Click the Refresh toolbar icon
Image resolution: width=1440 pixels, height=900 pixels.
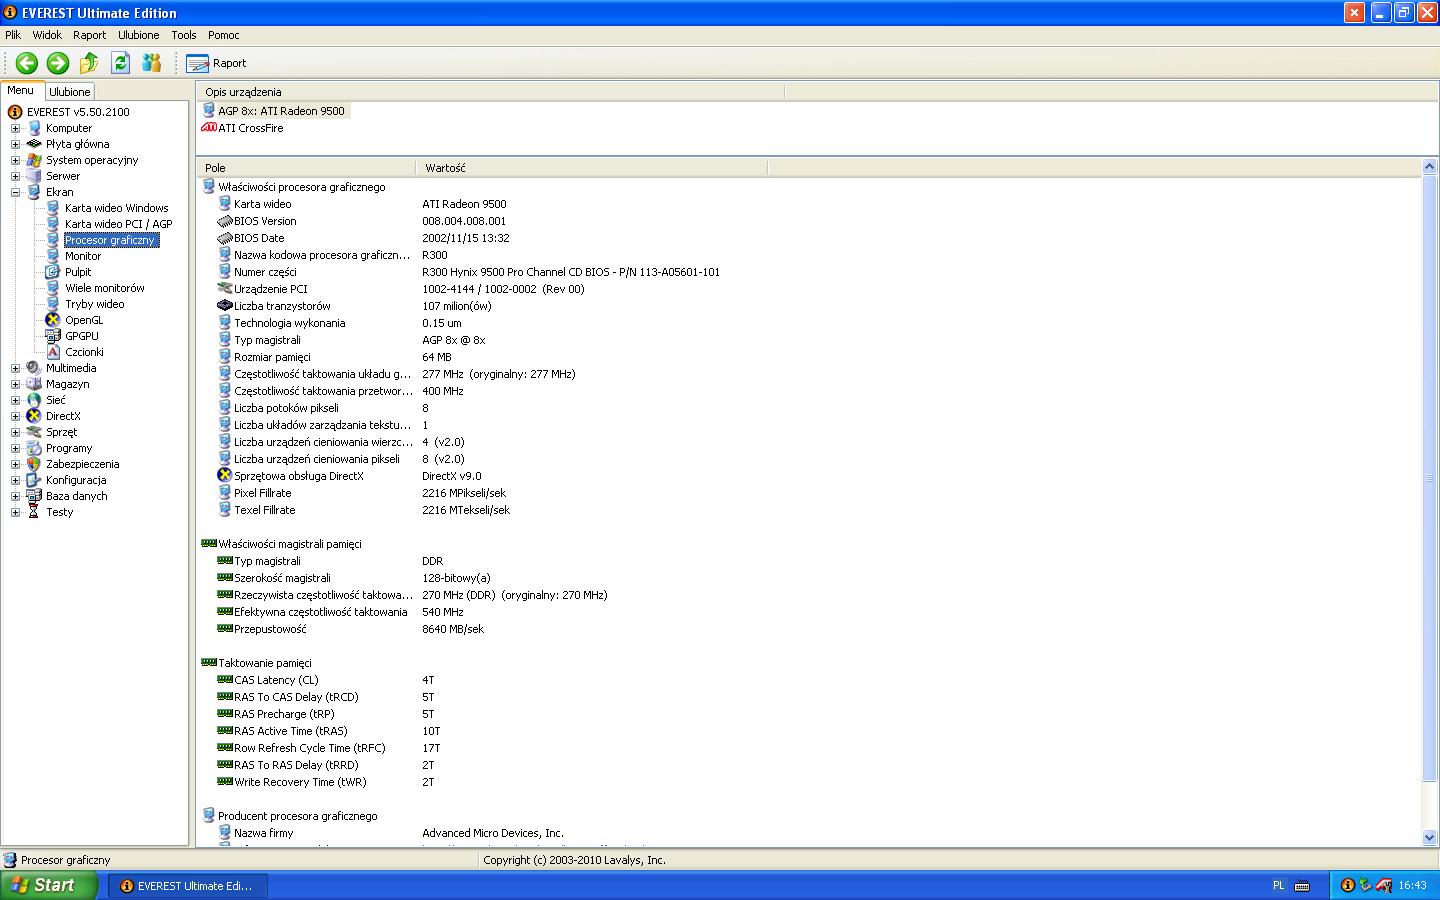[120, 63]
